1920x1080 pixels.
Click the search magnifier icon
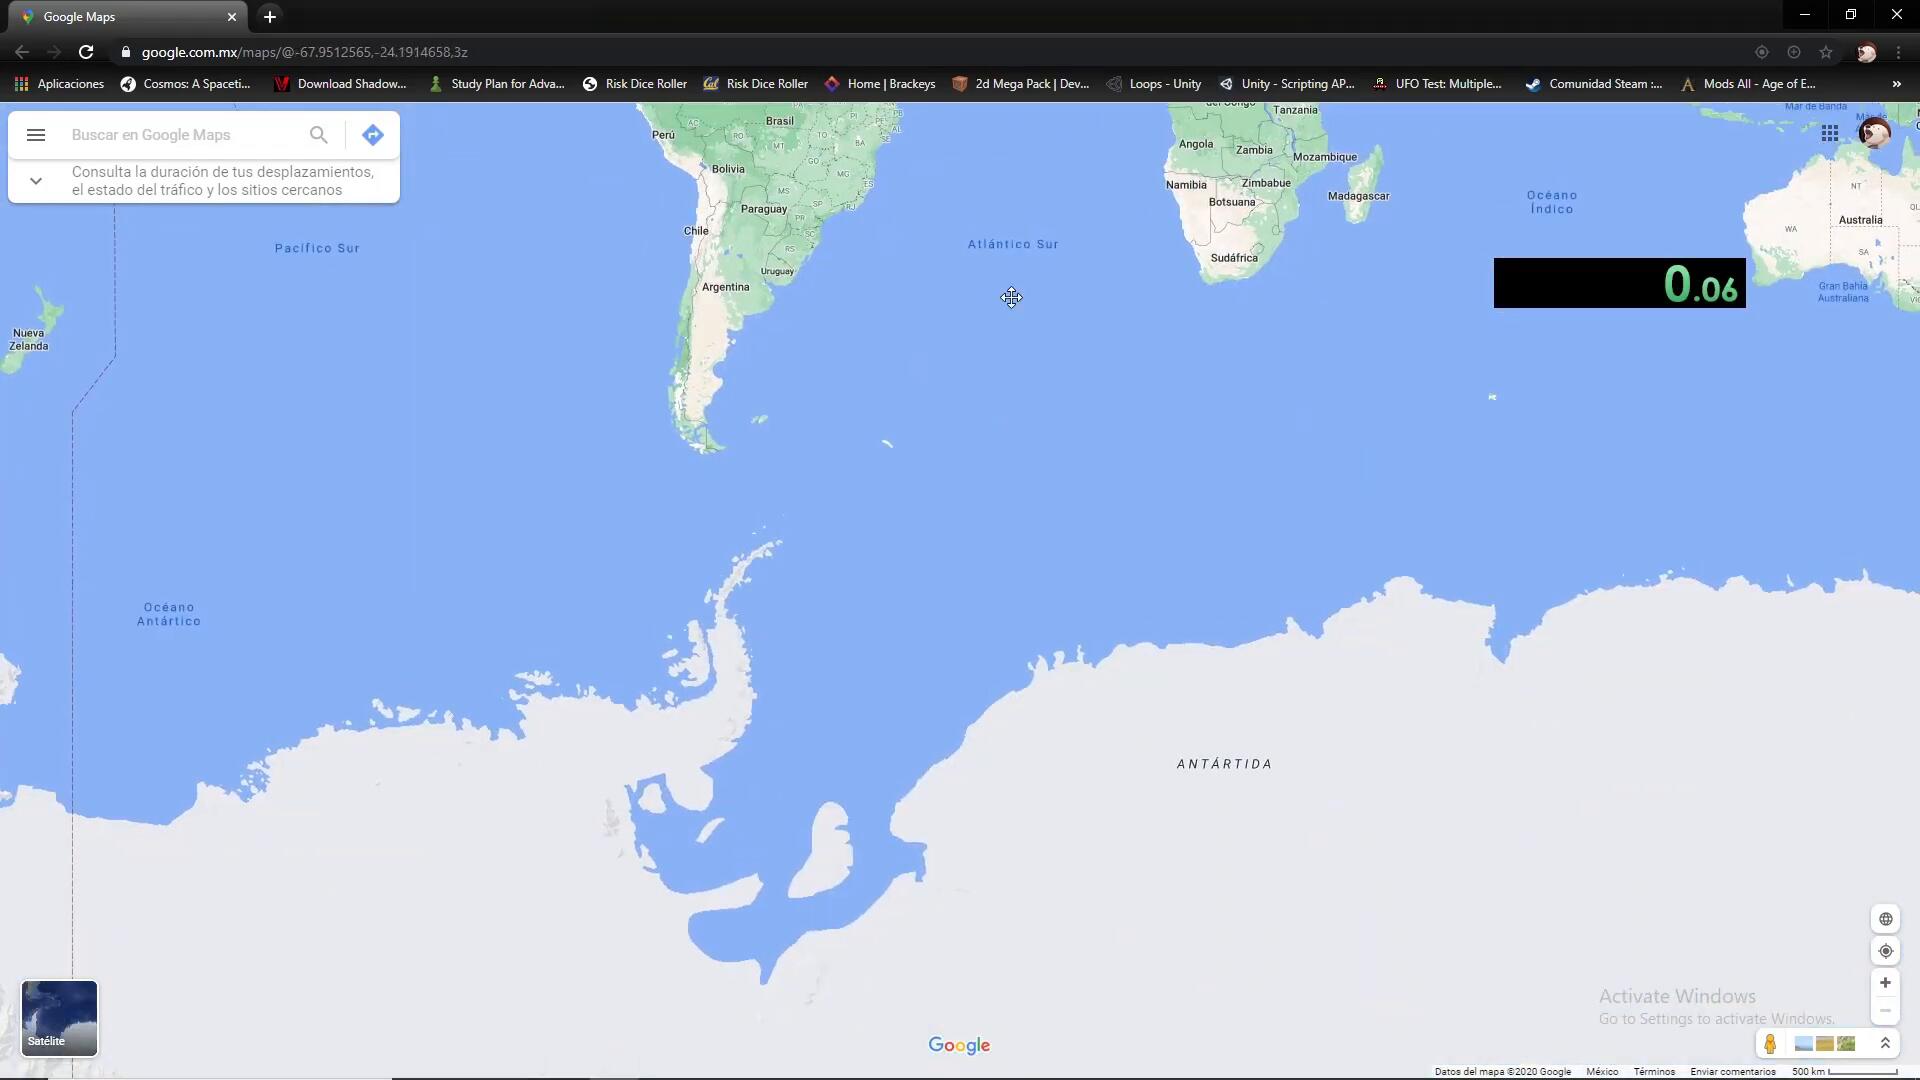[318, 135]
